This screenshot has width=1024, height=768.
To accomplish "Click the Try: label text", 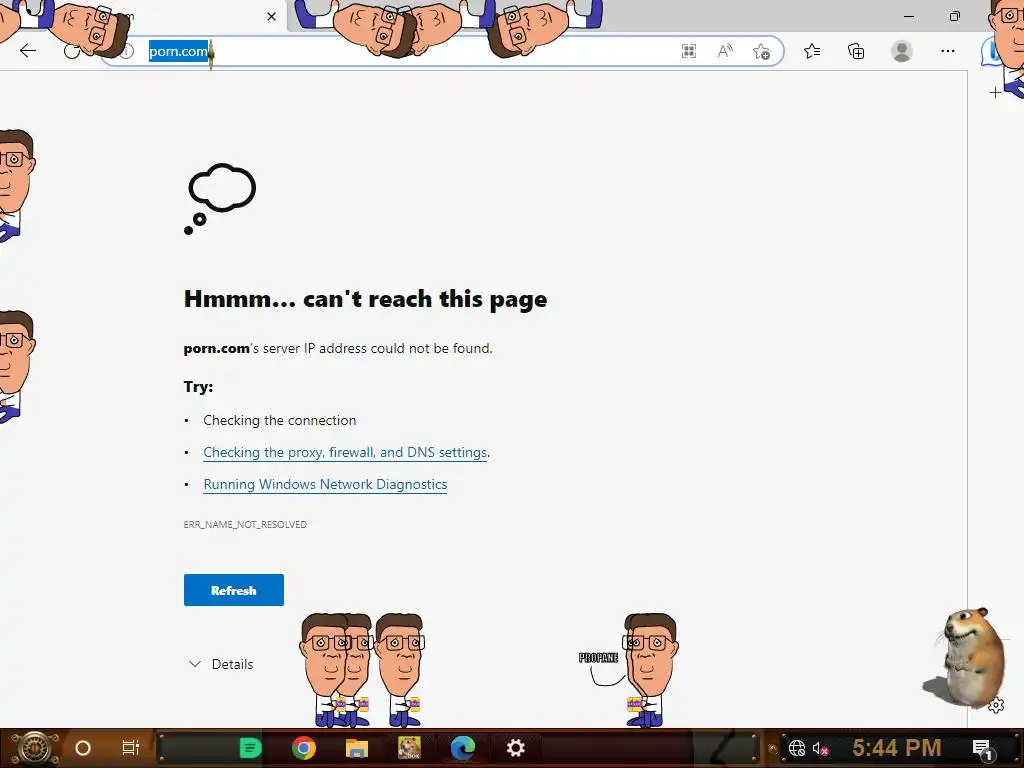I will tap(198, 387).
